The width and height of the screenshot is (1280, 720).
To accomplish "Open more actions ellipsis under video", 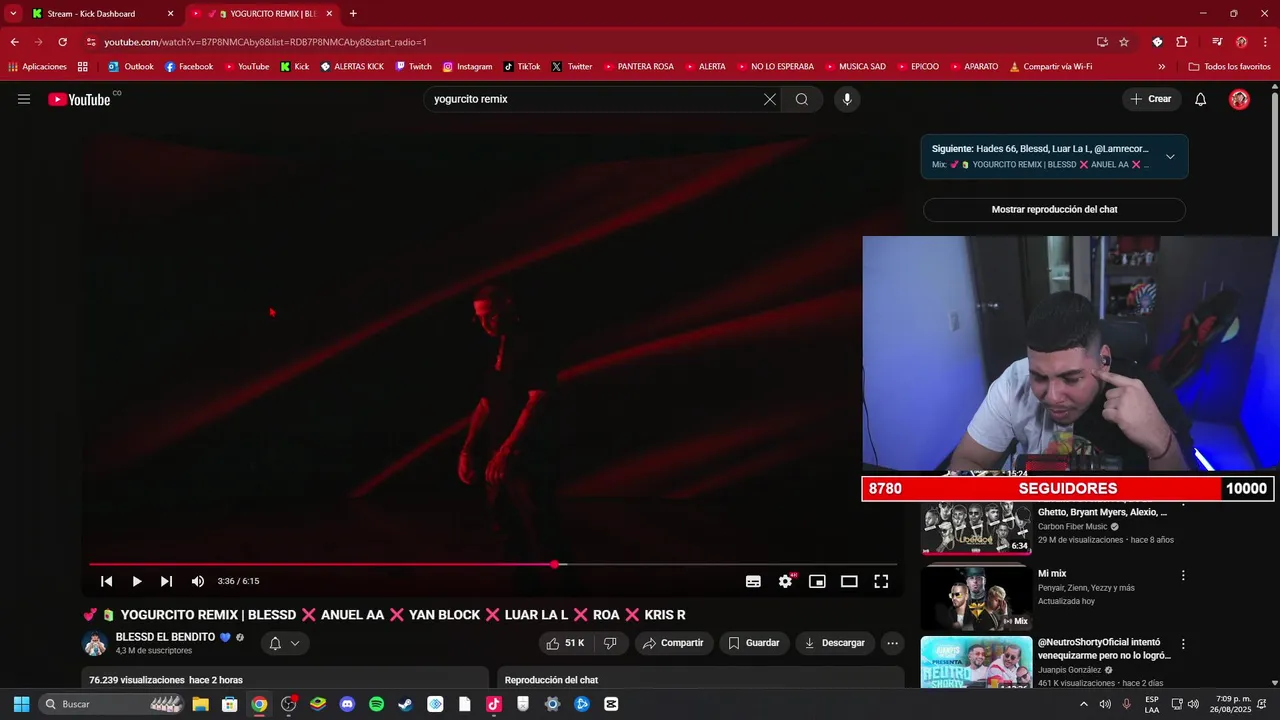I will [x=893, y=643].
